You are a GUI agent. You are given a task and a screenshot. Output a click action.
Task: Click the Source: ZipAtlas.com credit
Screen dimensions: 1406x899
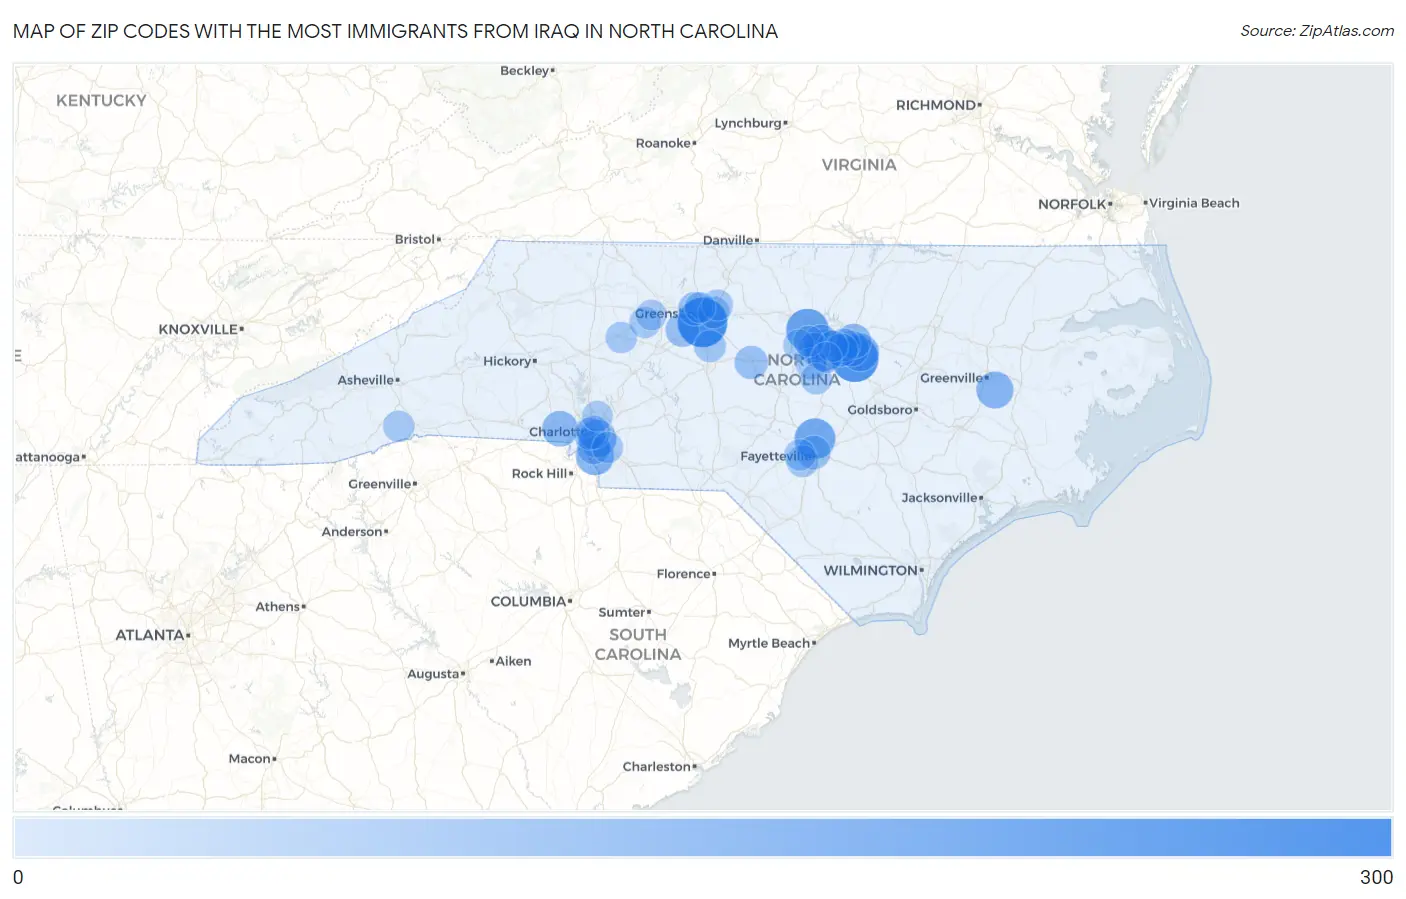[x=1317, y=31]
